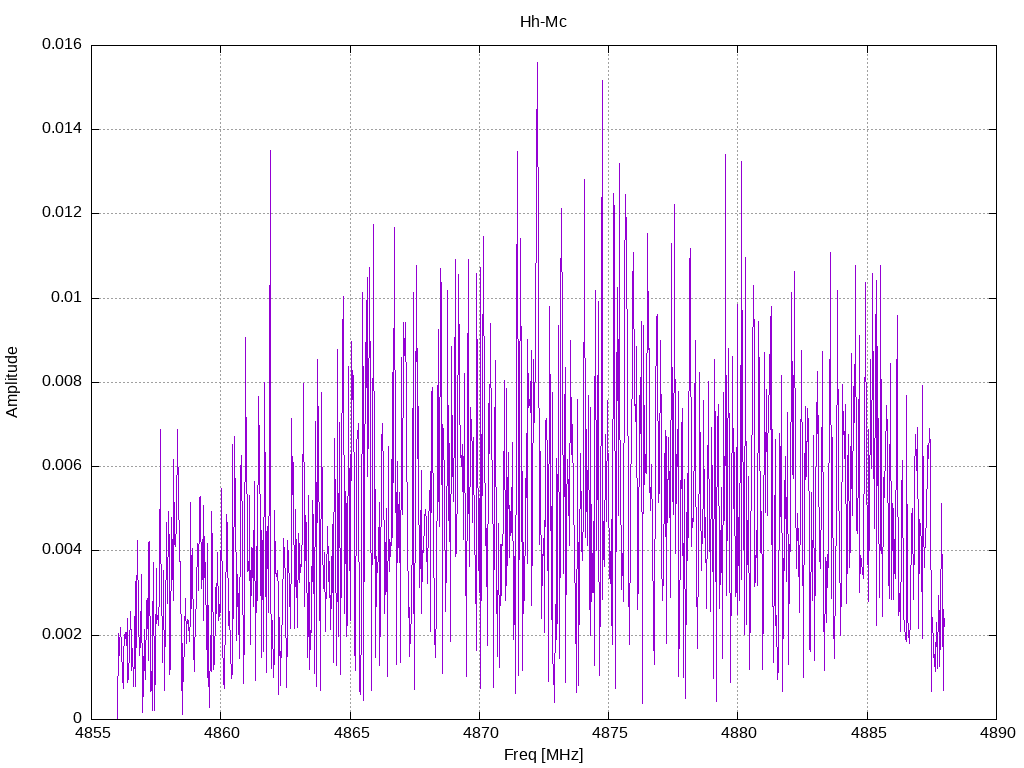Click the x-axis tick label 4885
Viewport: 1024px width, 768px height.
coord(868,733)
